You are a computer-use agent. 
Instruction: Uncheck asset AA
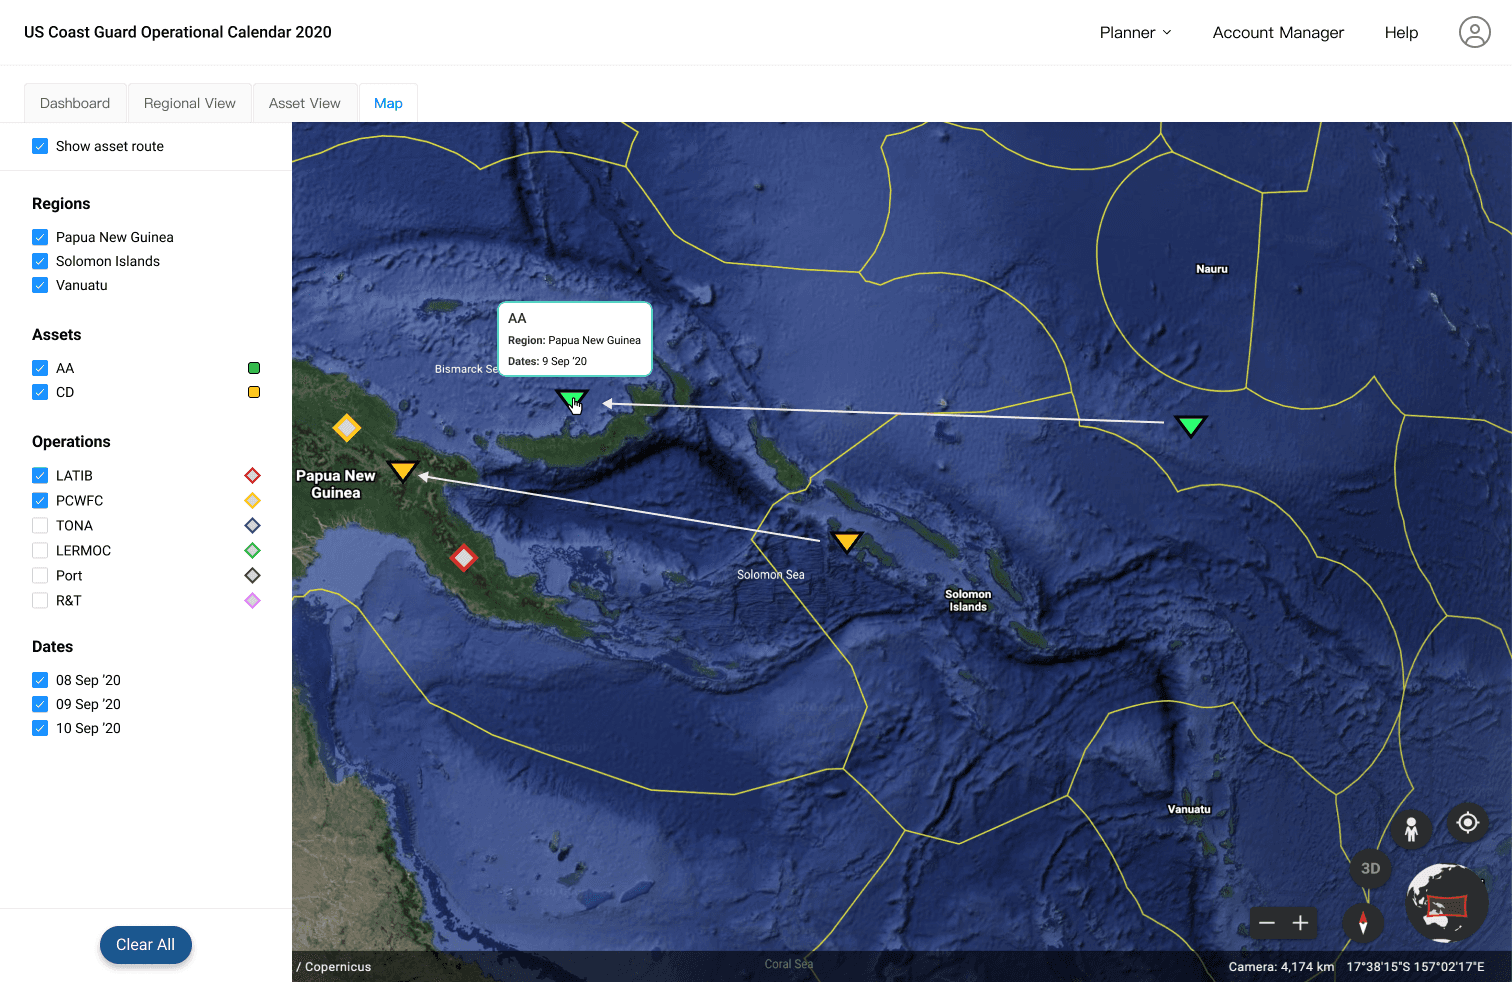(40, 368)
